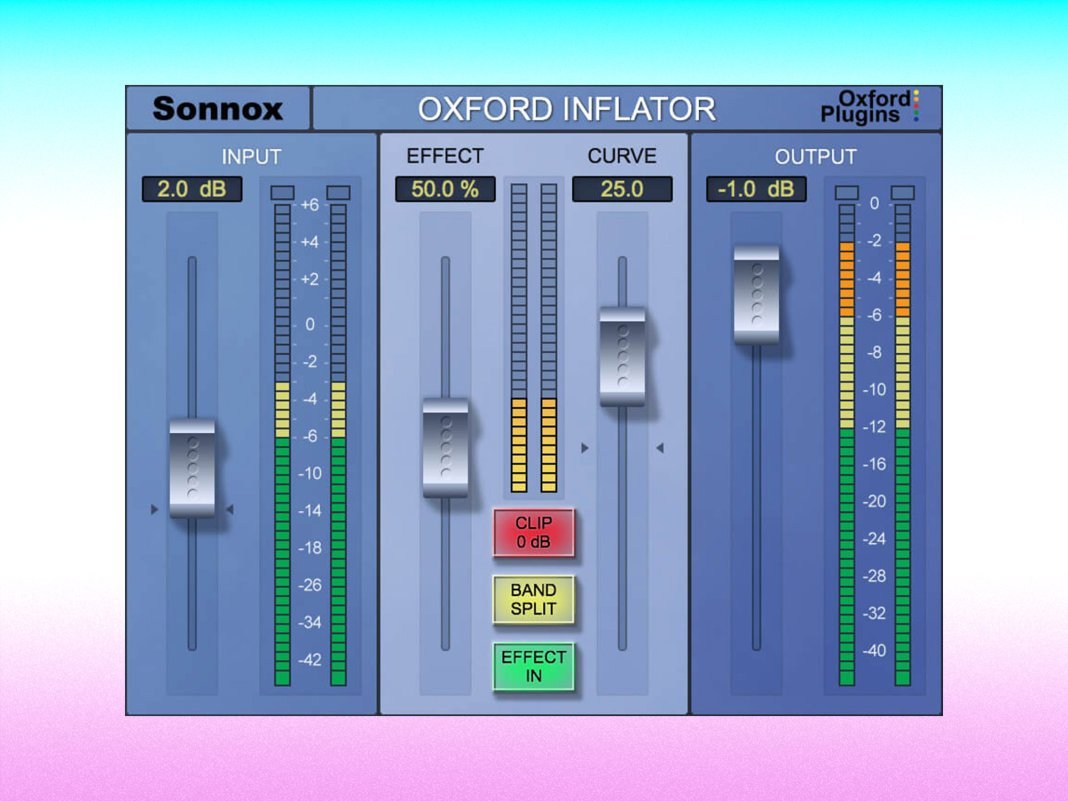Click the INPUT fader handle
The width and height of the screenshot is (1068, 801).
[x=192, y=469]
